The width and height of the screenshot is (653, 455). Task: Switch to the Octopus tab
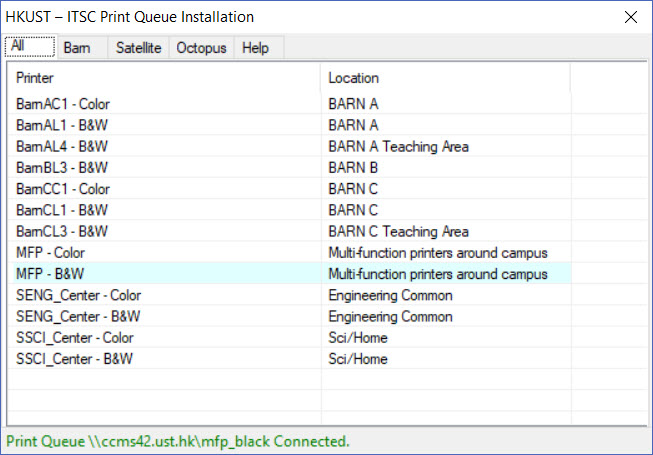click(201, 48)
